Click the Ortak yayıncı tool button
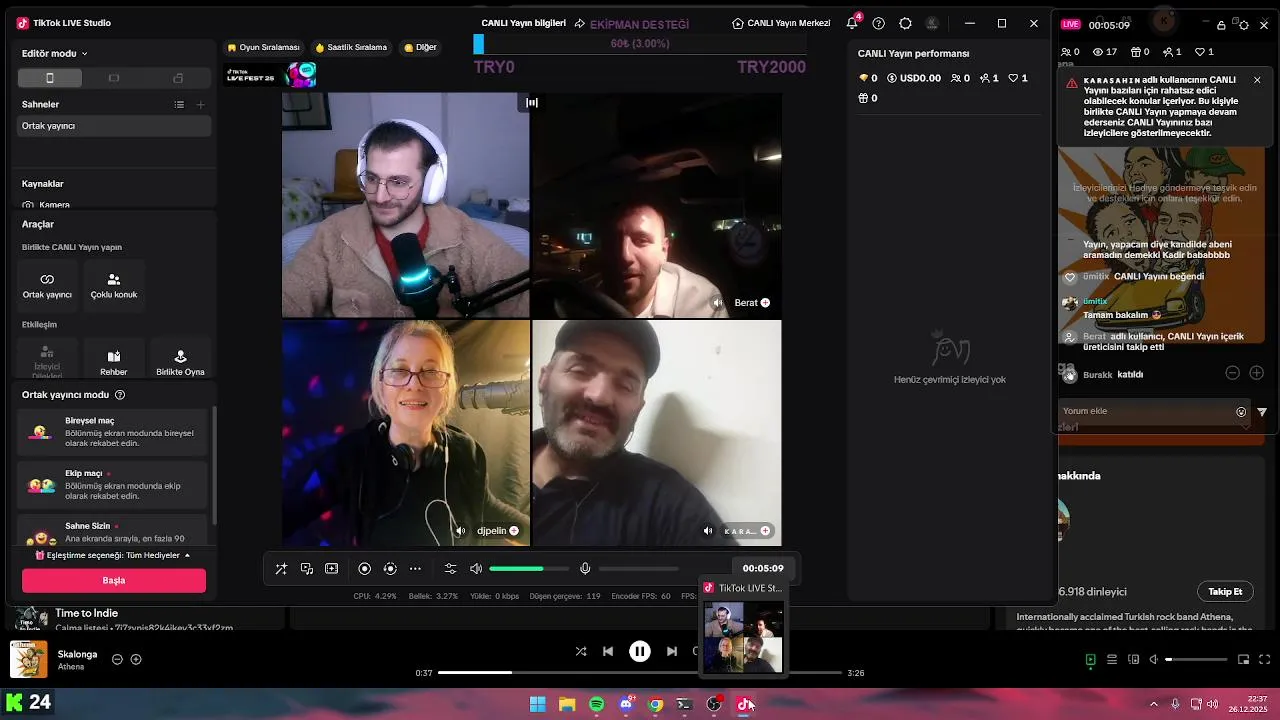1280x720 pixels. 47,286
